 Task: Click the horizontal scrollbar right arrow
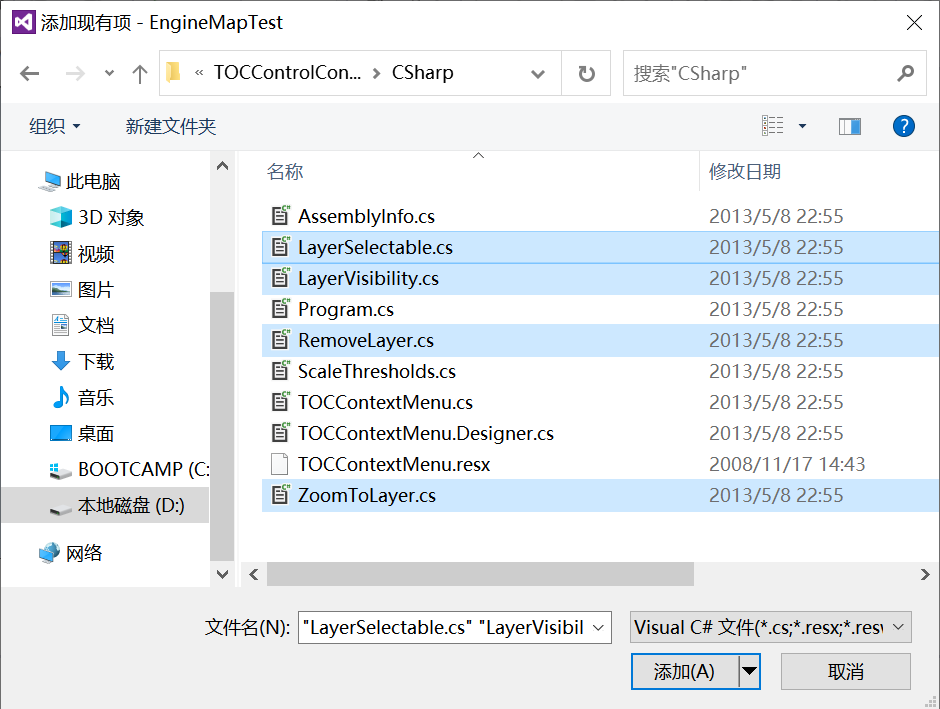(925, 574)
